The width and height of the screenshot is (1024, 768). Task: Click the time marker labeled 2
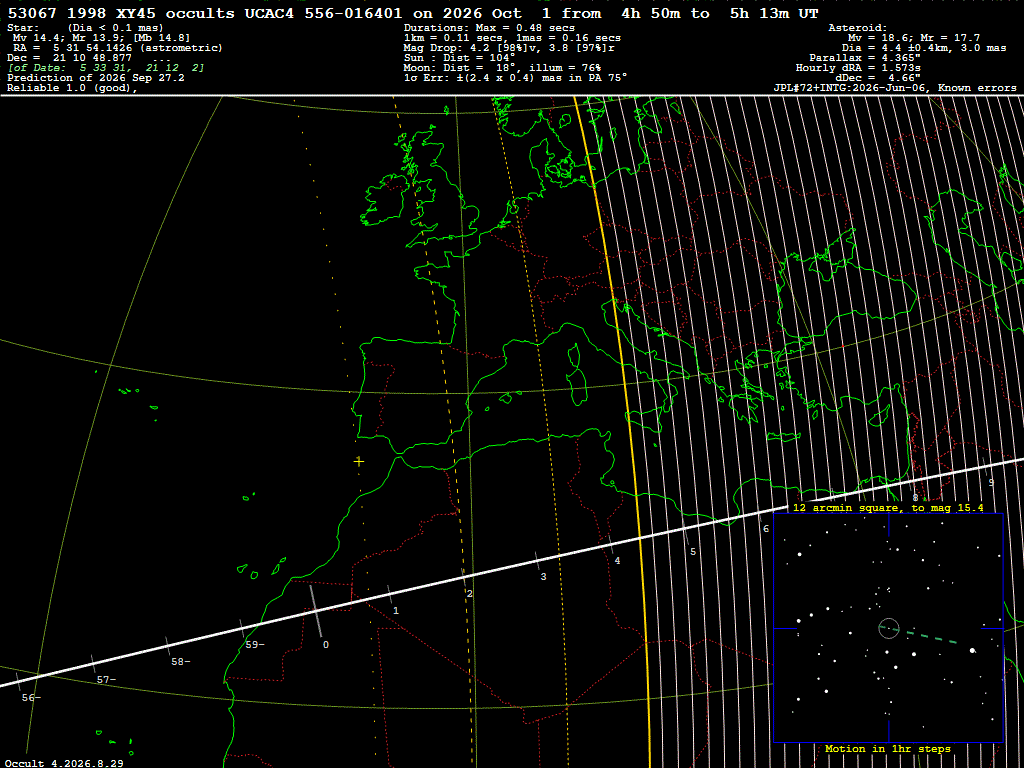(469, 594)
